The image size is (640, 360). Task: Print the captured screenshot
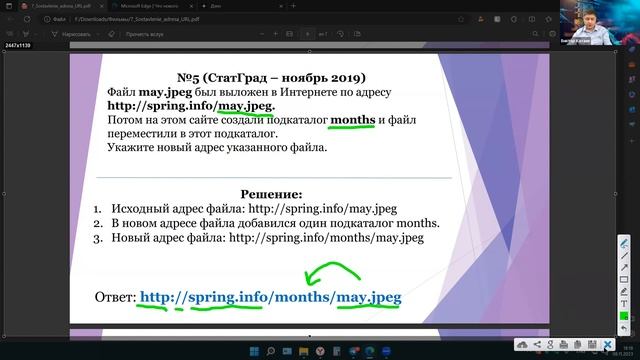pos(564,345)
